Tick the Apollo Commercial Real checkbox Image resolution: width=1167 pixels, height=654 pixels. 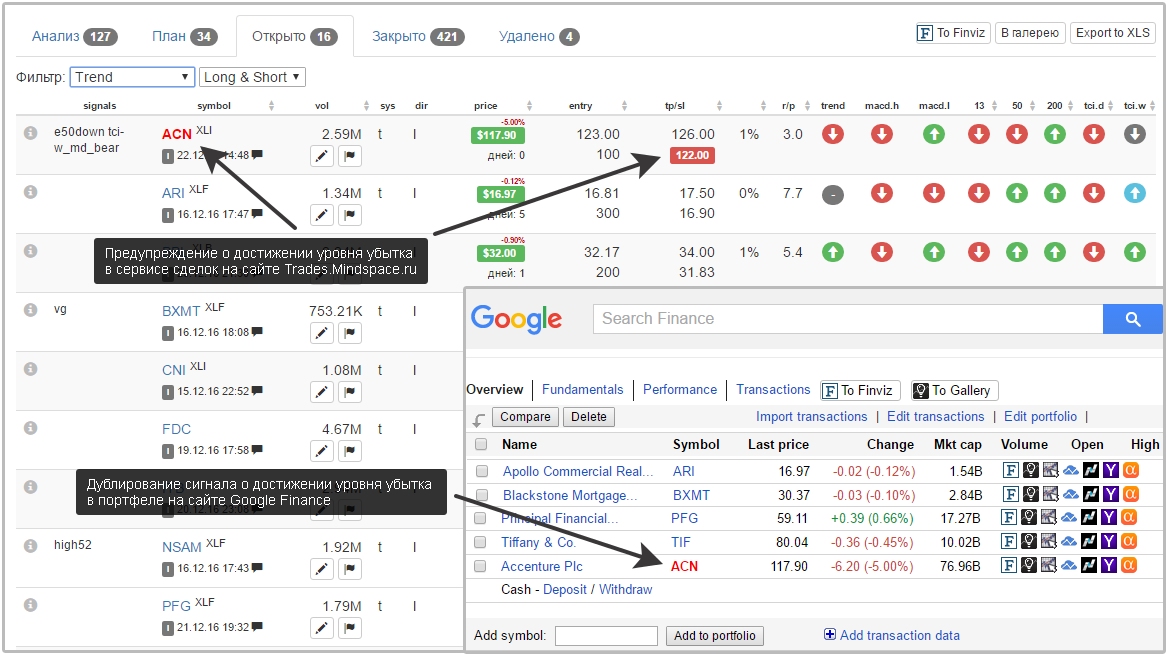482,471
